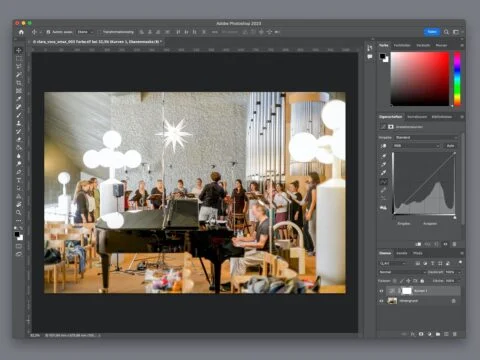
Task: Open the comments panel icon
Action: coord(370,57)
